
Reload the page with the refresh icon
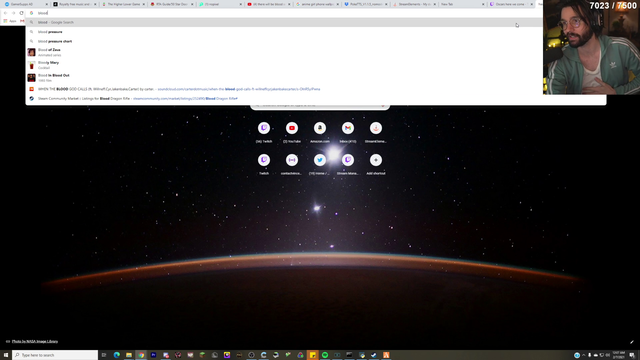pyautogui.click(x=22, y=13)
